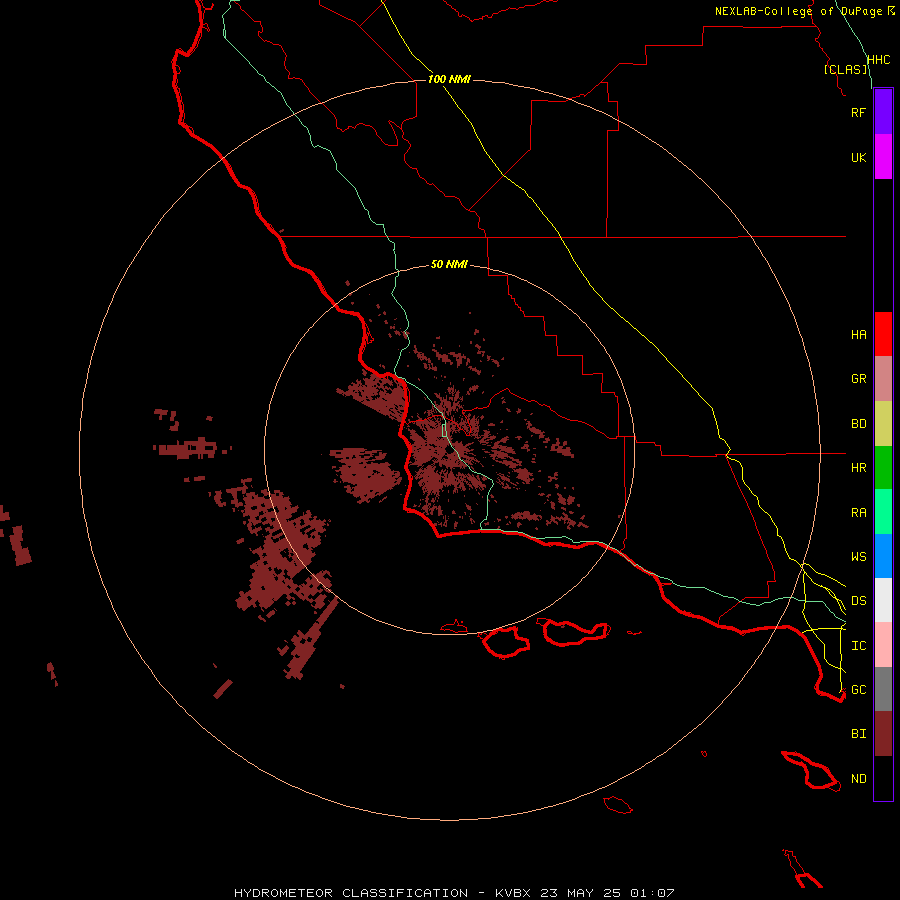The width and height of the screenshot is (900, 900).
Task: Click the ND legend label
Action: 858,779
